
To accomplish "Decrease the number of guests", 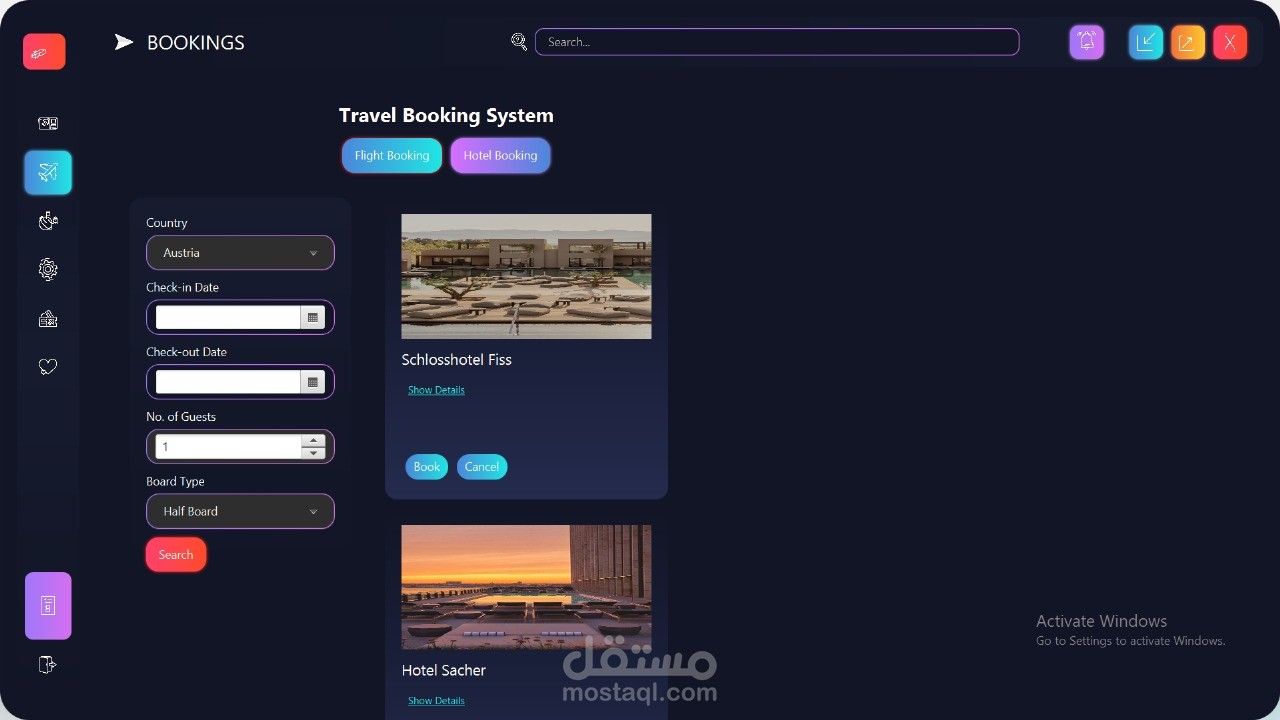I will (314, 453).
